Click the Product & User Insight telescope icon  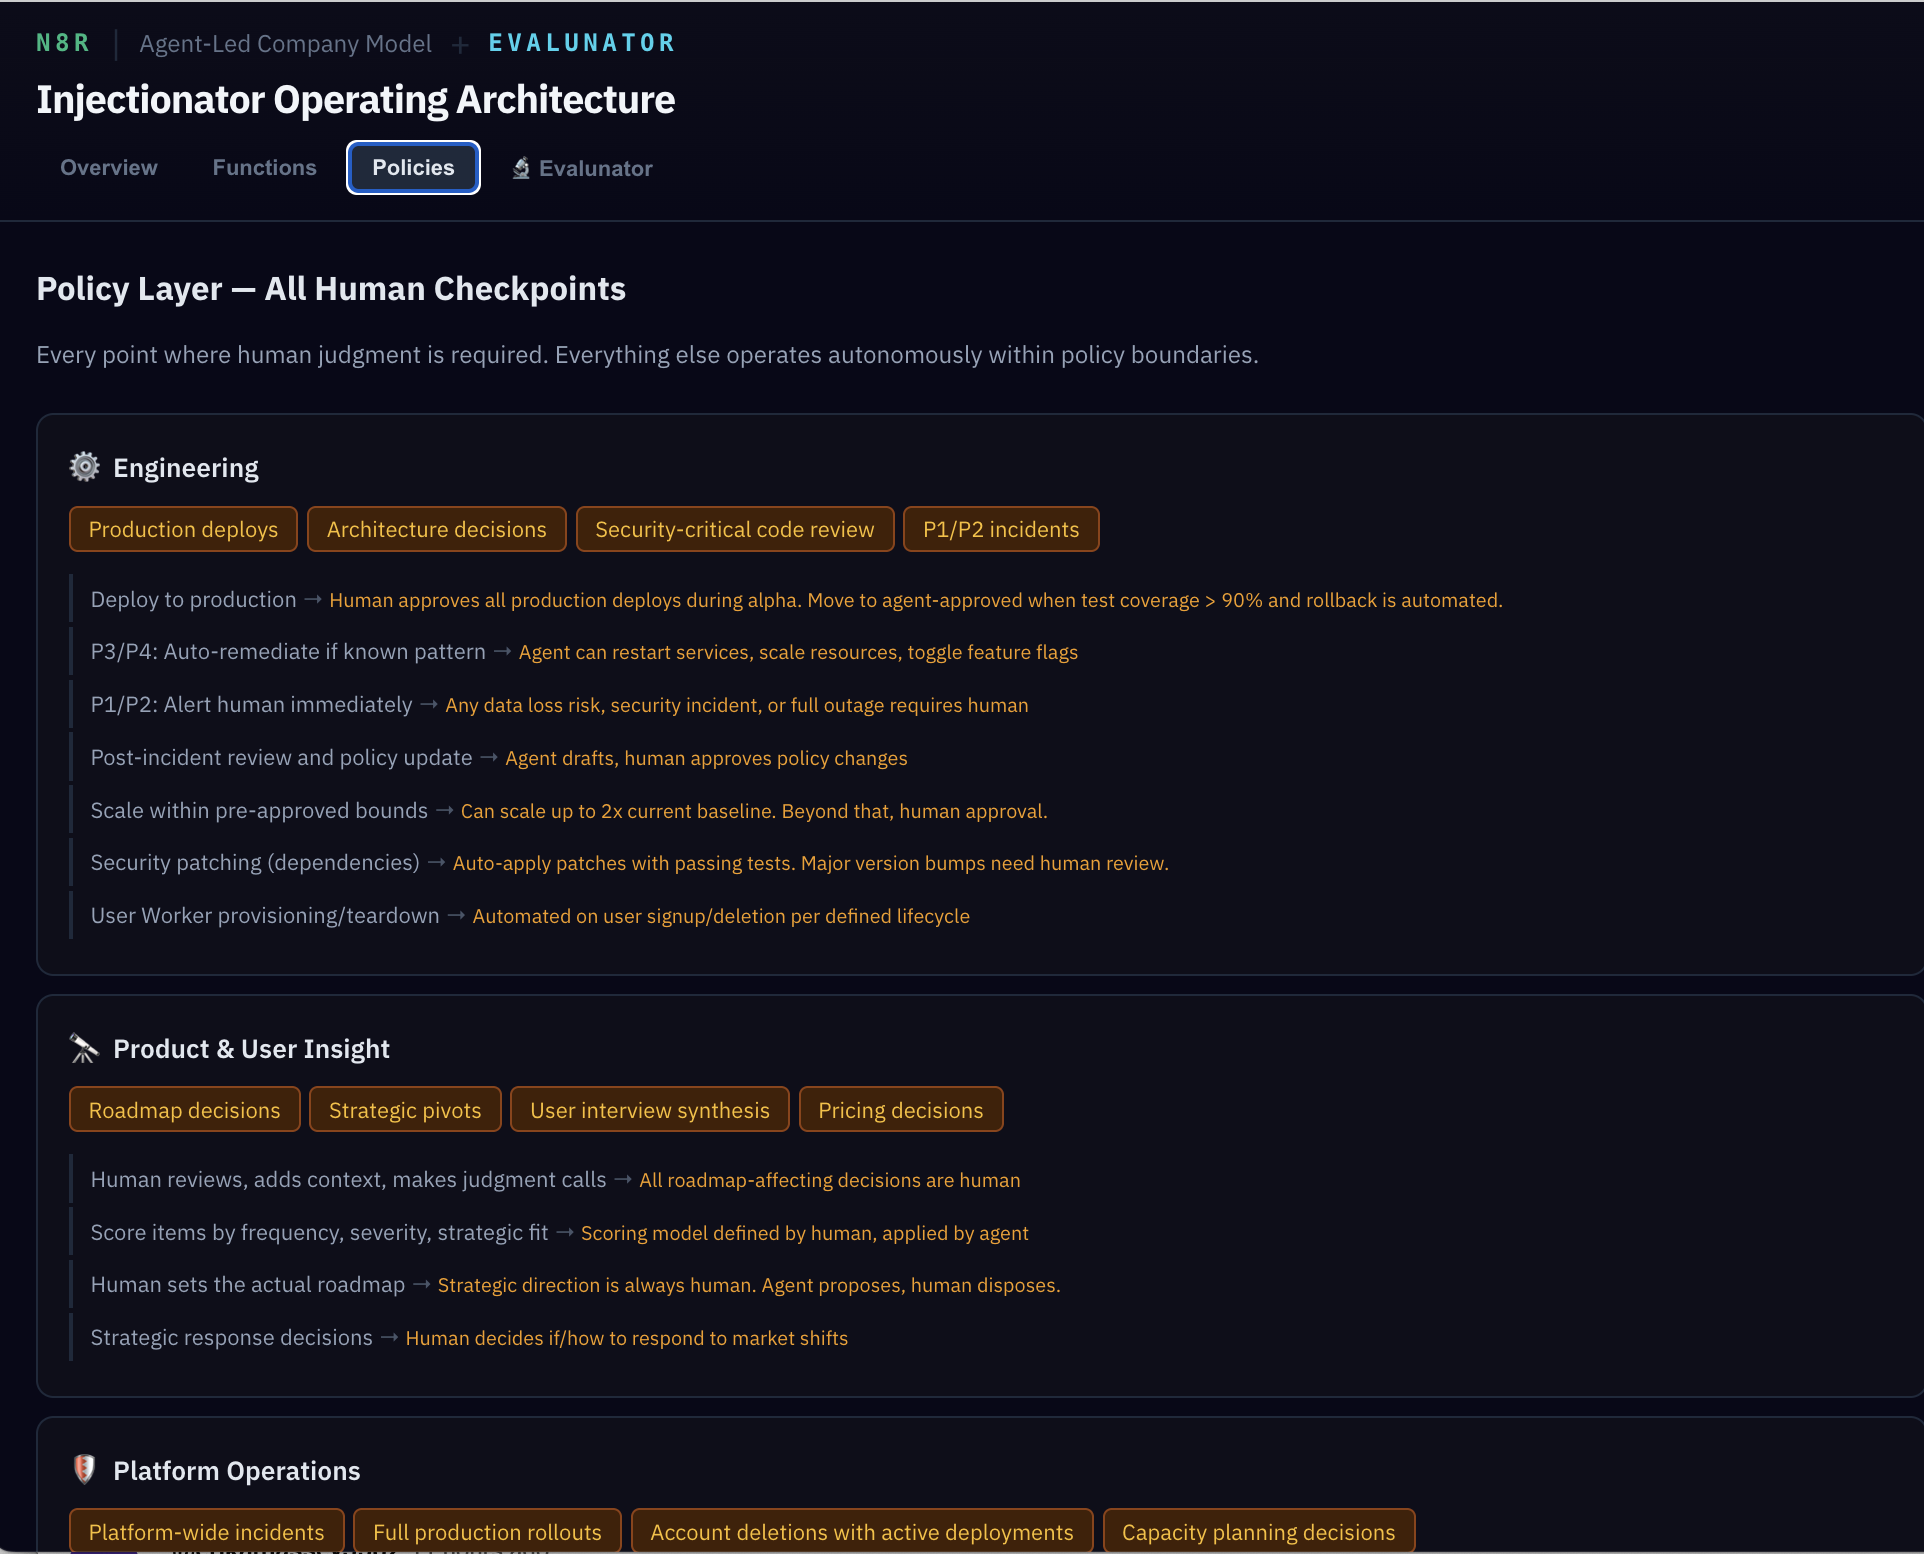pos(85,1048)
